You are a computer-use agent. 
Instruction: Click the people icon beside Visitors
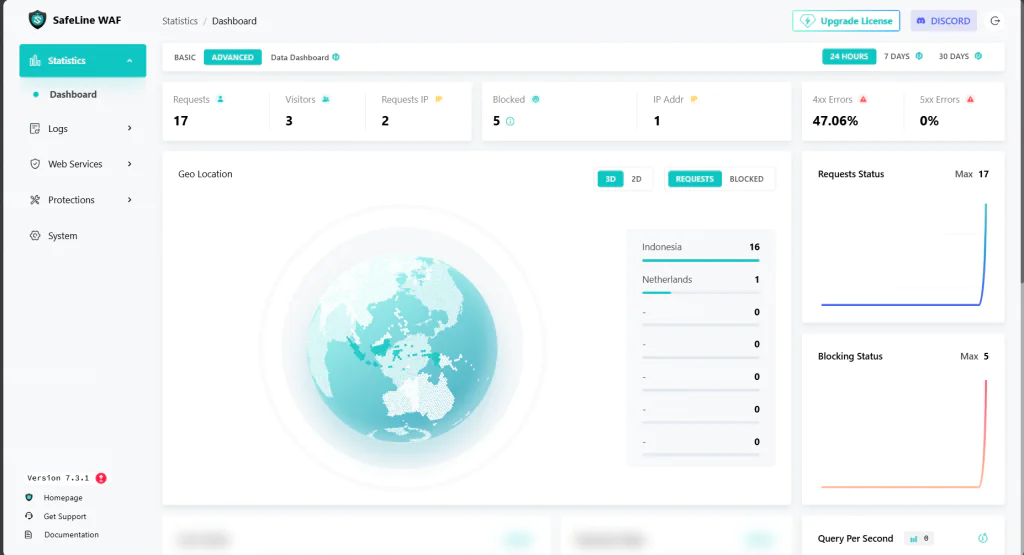click(x=326, y=99)
